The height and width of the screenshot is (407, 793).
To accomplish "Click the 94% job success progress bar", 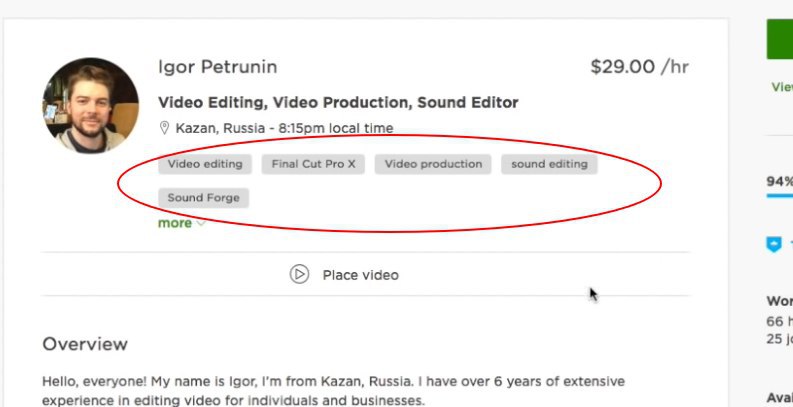I will click(x=779, y=196).
